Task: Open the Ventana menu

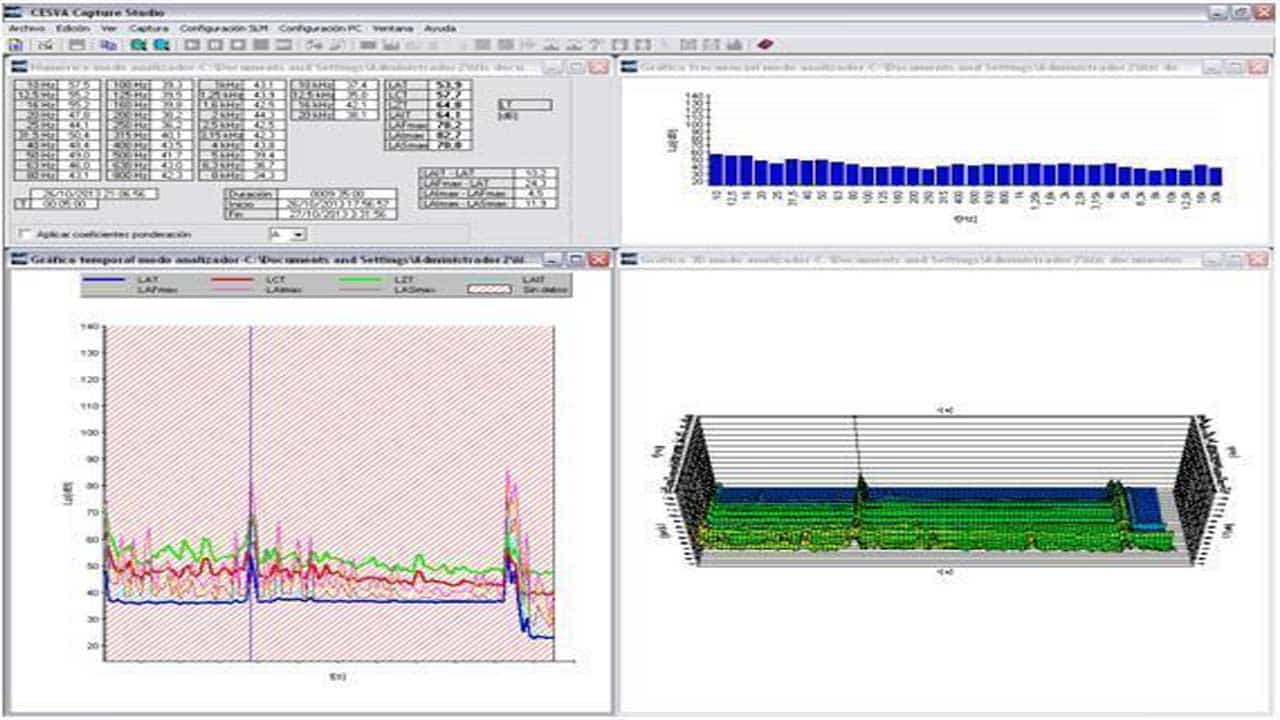Action: point(392,28)
